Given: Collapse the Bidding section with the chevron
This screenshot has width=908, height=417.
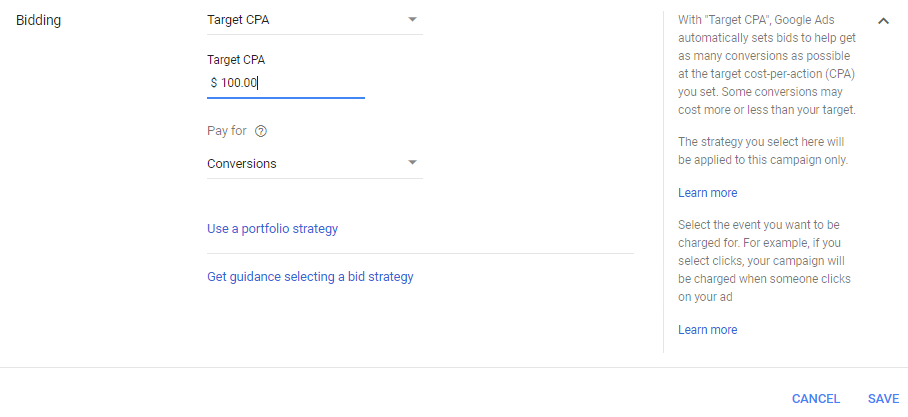Looking at the screenshot, I should (x=883, y=21).
